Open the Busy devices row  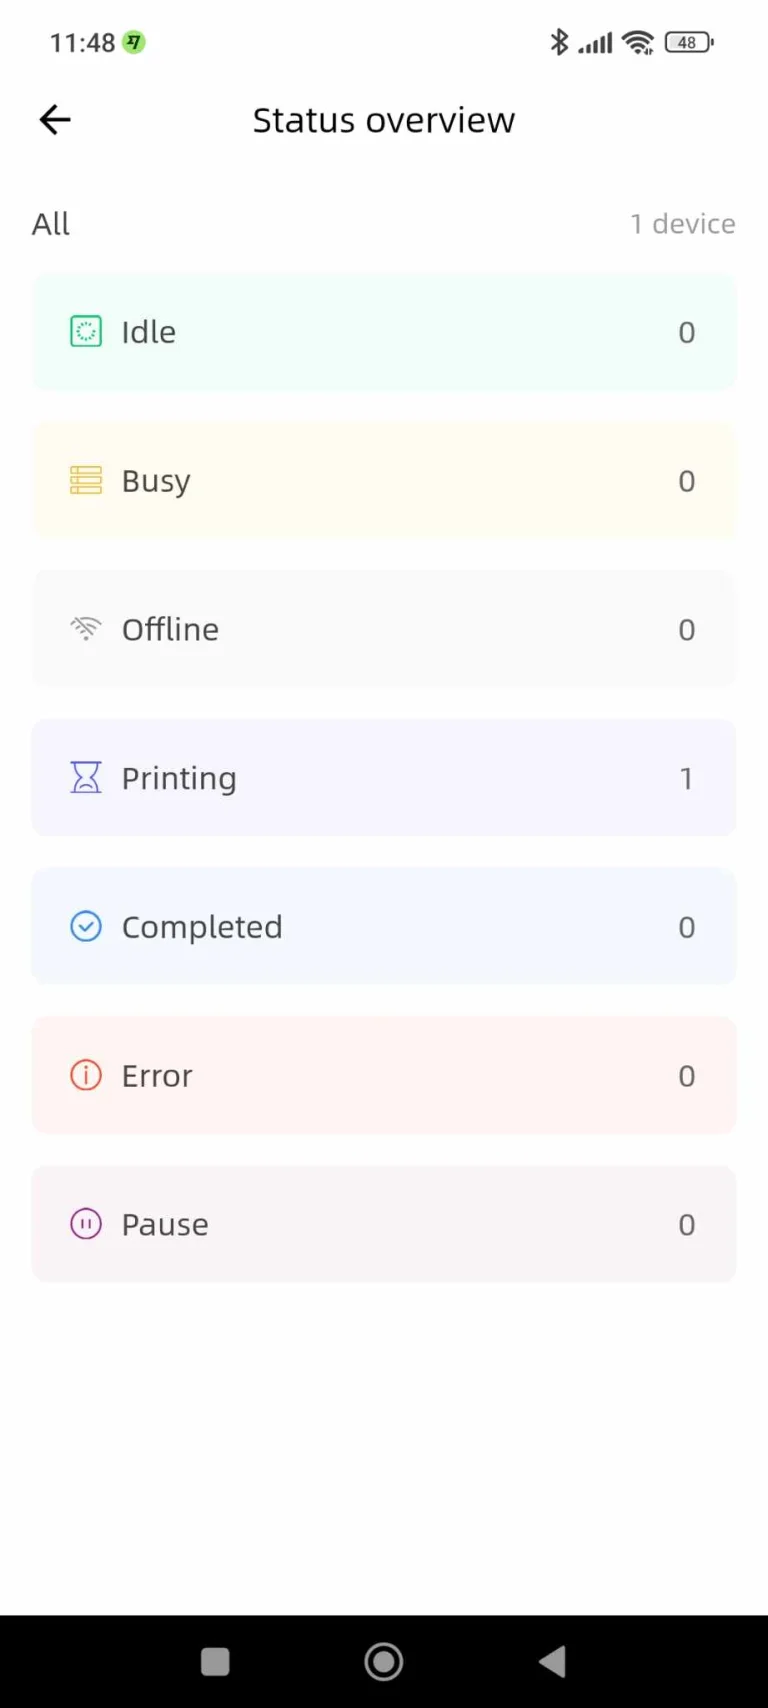tap(384, 480)
